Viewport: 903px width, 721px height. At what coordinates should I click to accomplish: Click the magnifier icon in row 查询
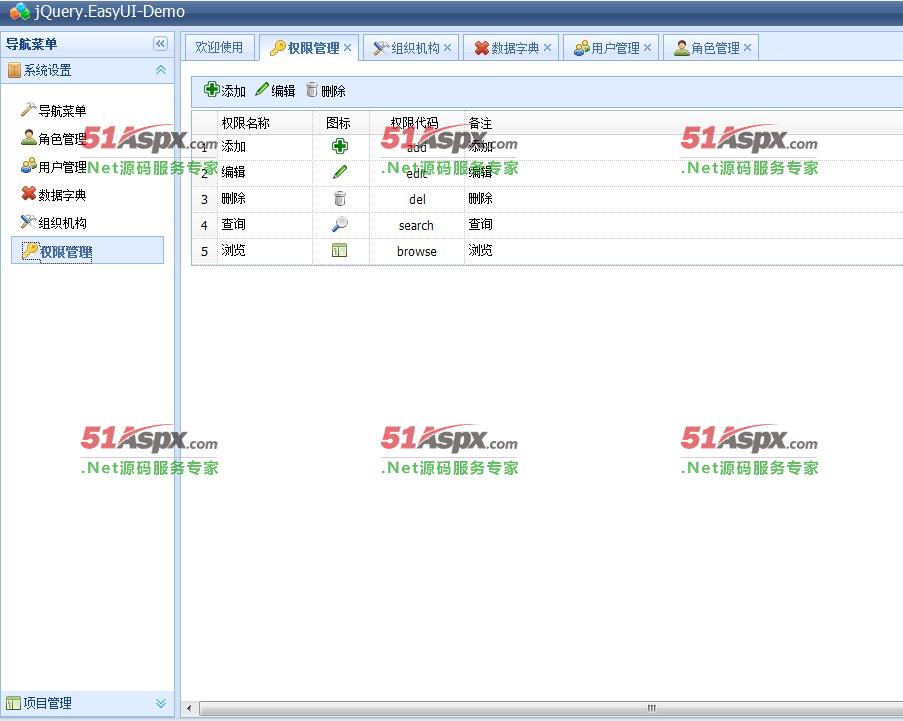point(340,224)
